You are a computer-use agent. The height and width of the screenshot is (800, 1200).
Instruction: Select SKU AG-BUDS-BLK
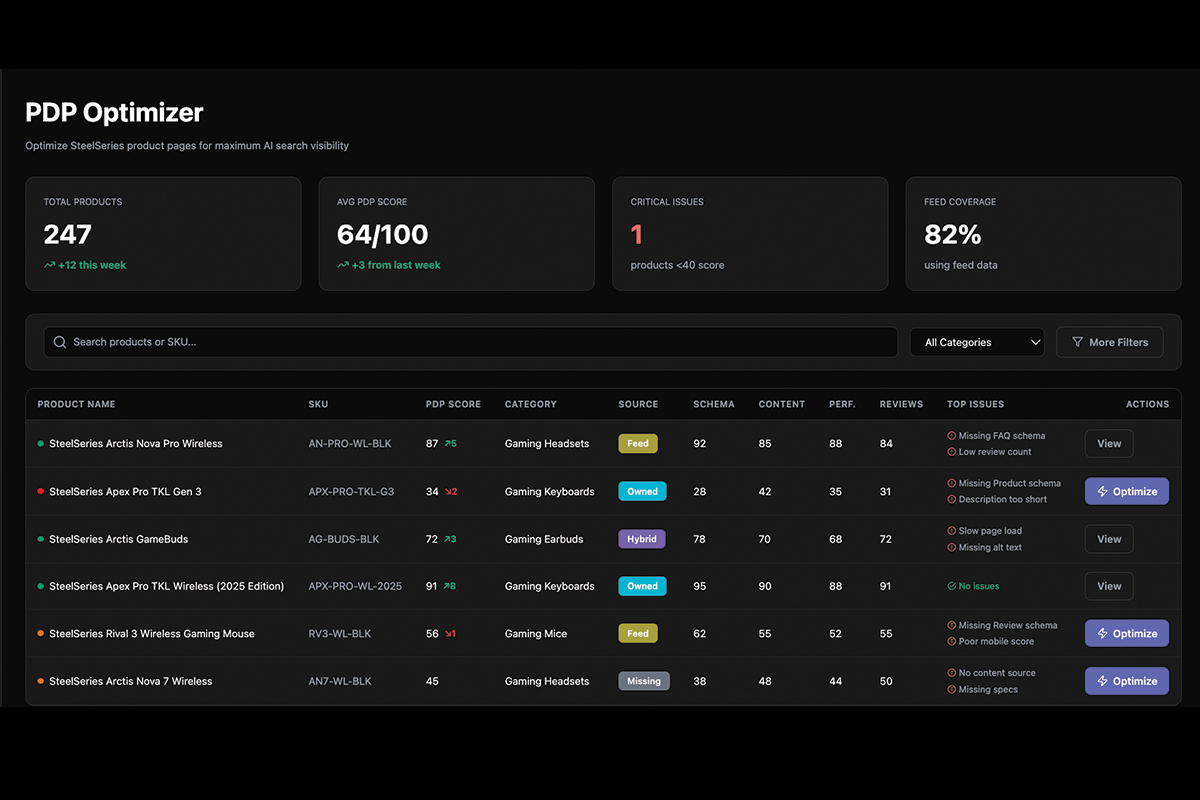tap(344, 539)
